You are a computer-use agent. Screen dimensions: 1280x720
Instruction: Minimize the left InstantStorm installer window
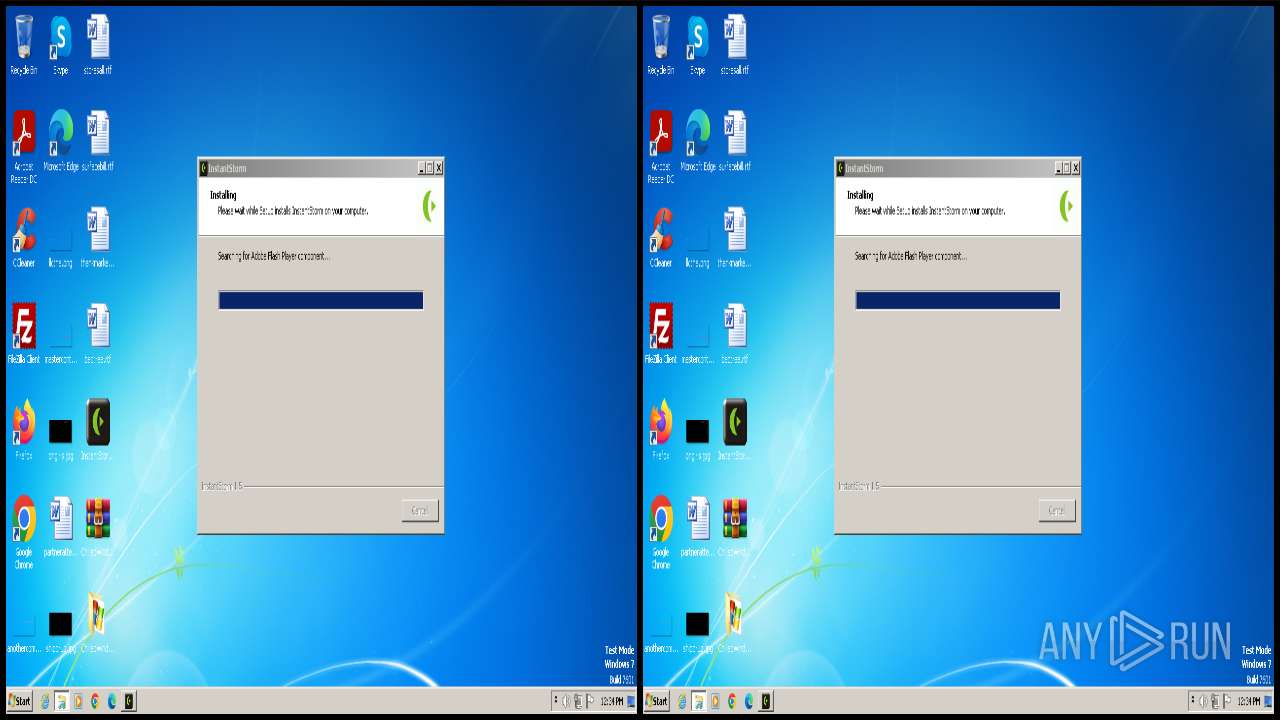click(x=421, y=168)
